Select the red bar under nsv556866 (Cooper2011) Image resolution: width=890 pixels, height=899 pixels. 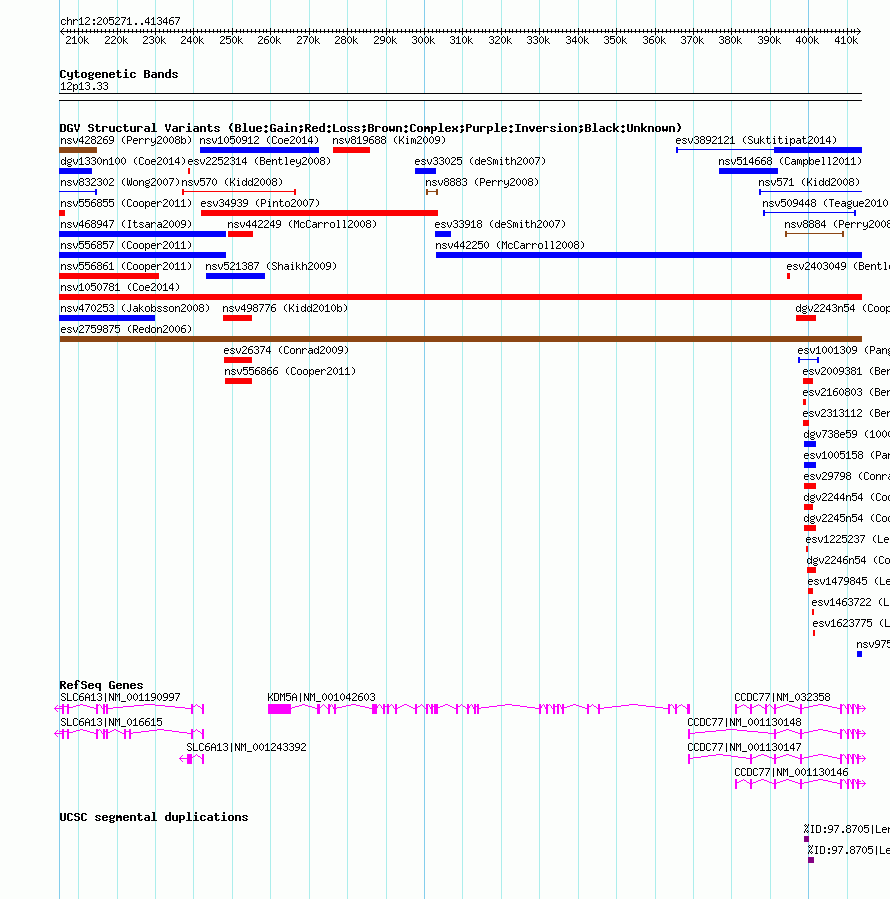pos(239,381)
